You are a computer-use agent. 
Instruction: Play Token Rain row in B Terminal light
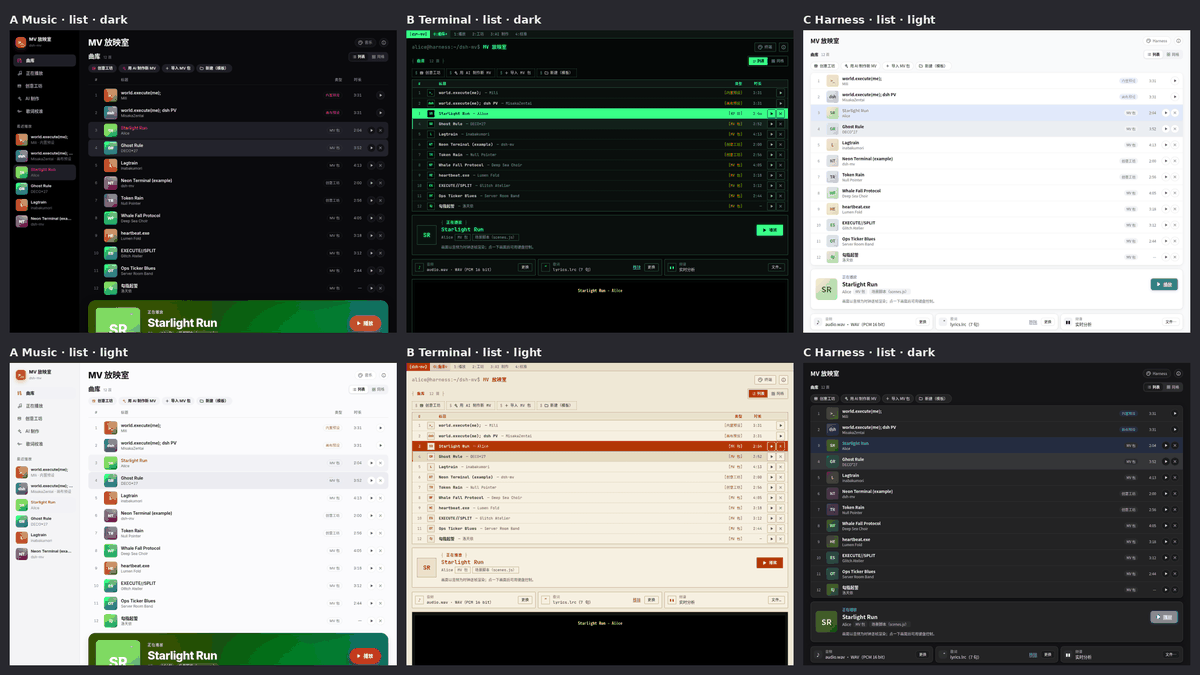(x=773, y=487)
